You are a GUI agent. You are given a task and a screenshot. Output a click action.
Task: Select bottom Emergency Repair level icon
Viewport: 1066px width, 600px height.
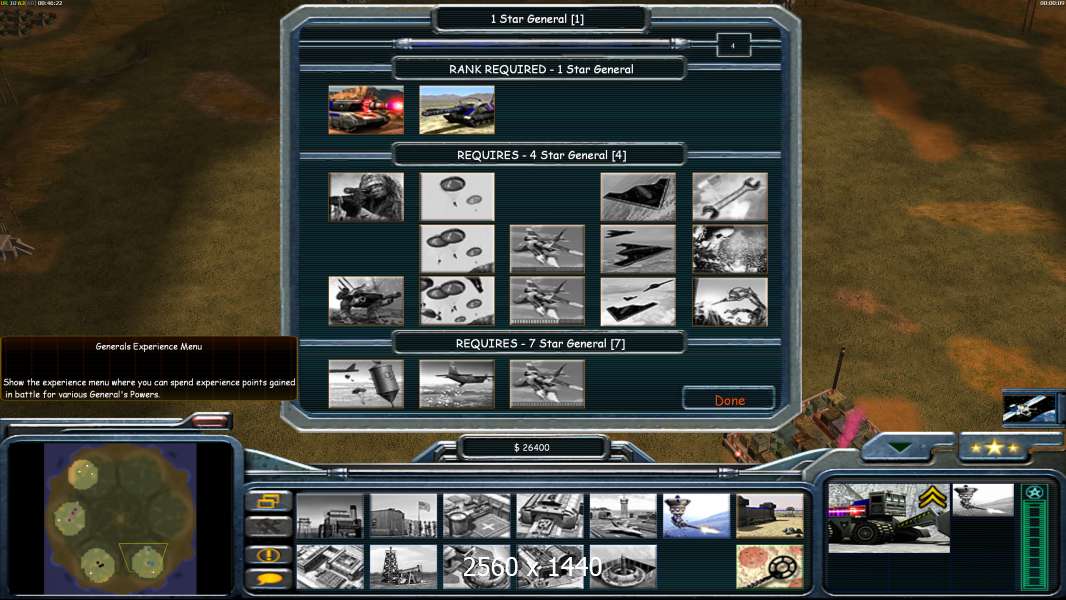click(x=729, y=301)
